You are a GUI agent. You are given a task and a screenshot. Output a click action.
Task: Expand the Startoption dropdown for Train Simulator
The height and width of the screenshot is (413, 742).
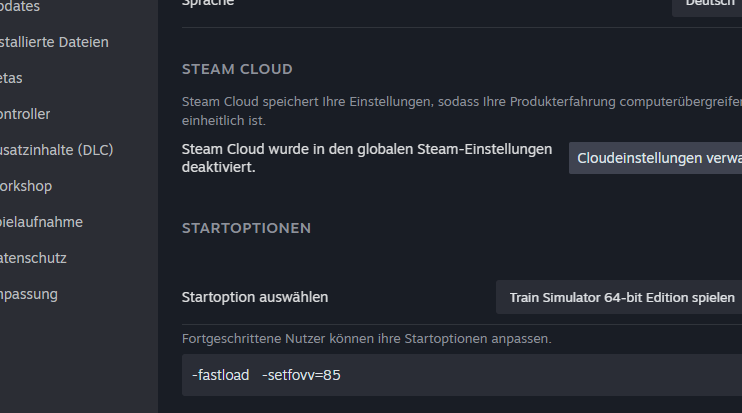point(620,297)
